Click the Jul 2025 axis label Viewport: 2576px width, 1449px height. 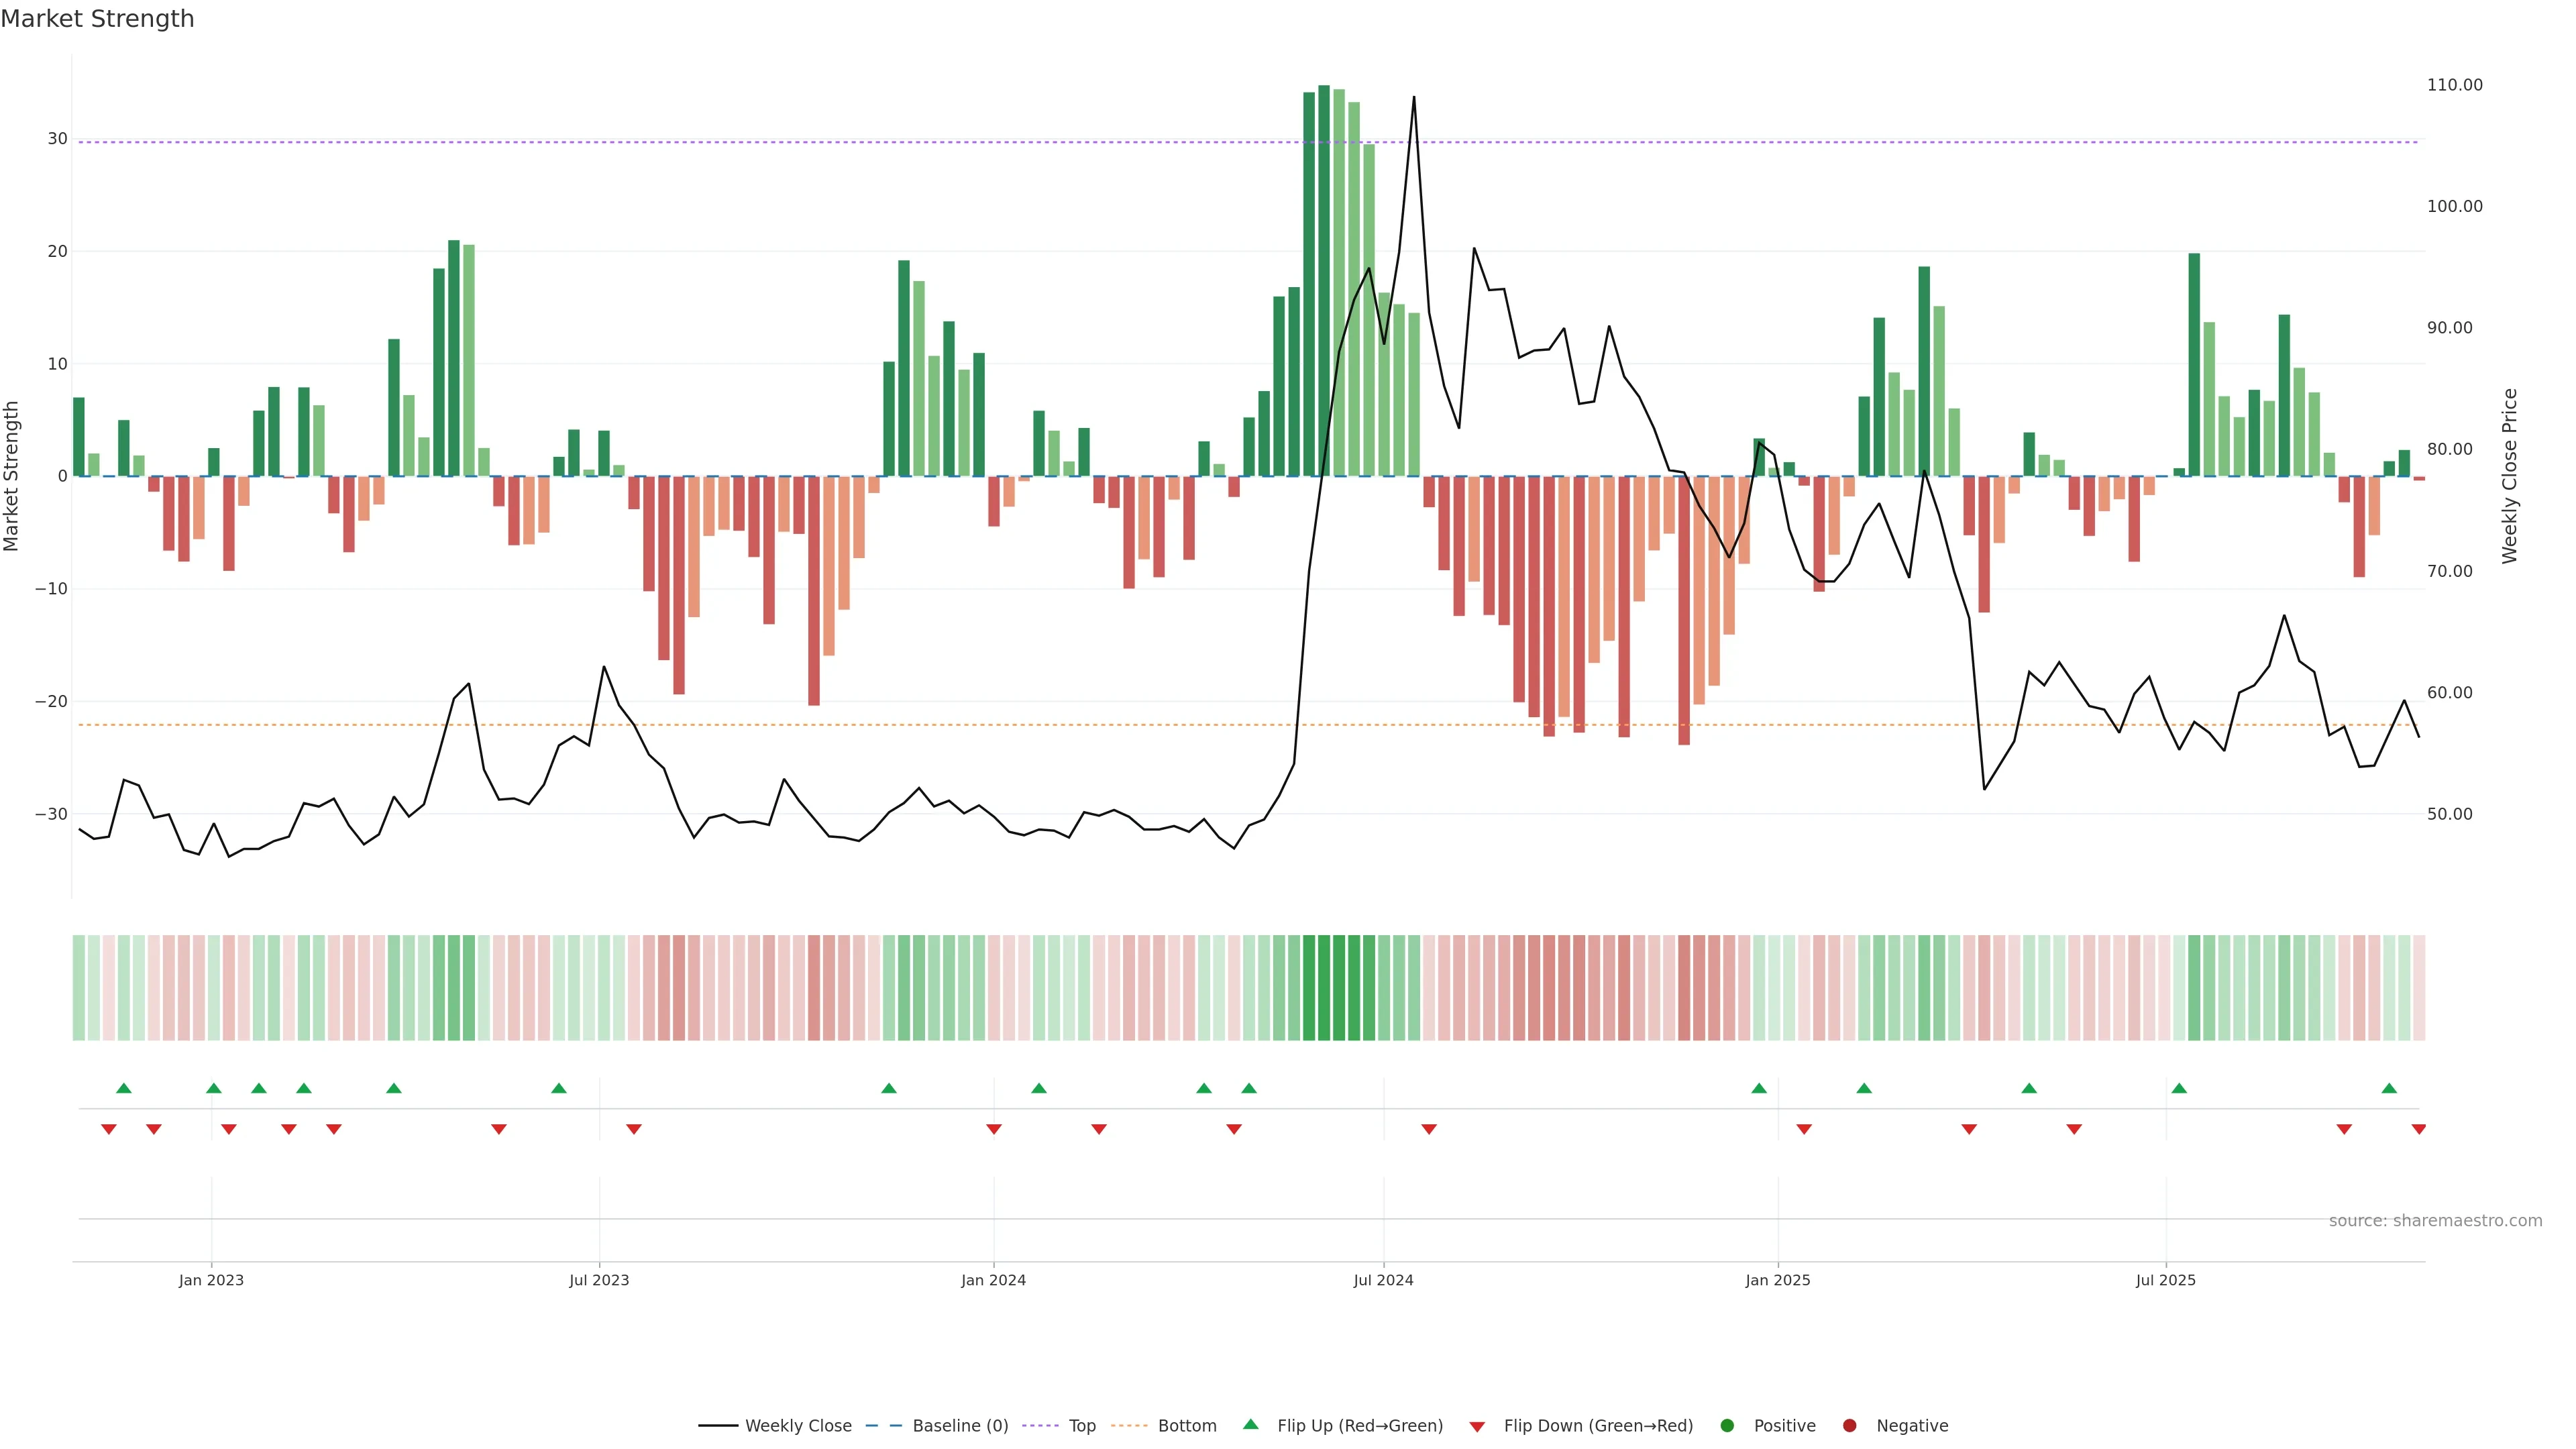tap(2165, 1280)
